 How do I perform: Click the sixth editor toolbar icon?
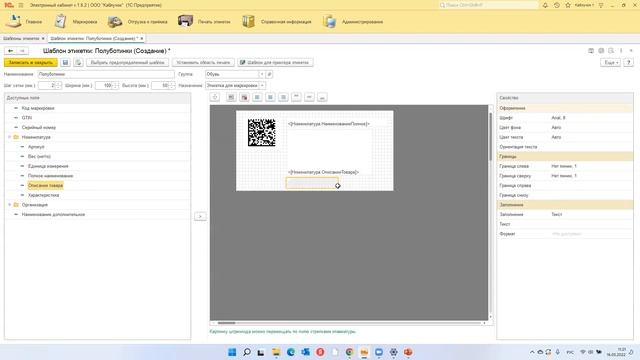[283, 97]
